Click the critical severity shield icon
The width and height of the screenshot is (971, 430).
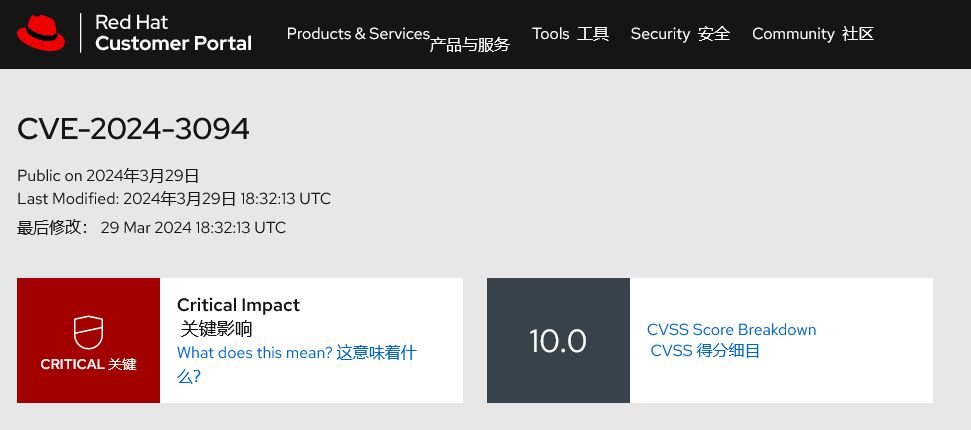[x=88, y=330]
